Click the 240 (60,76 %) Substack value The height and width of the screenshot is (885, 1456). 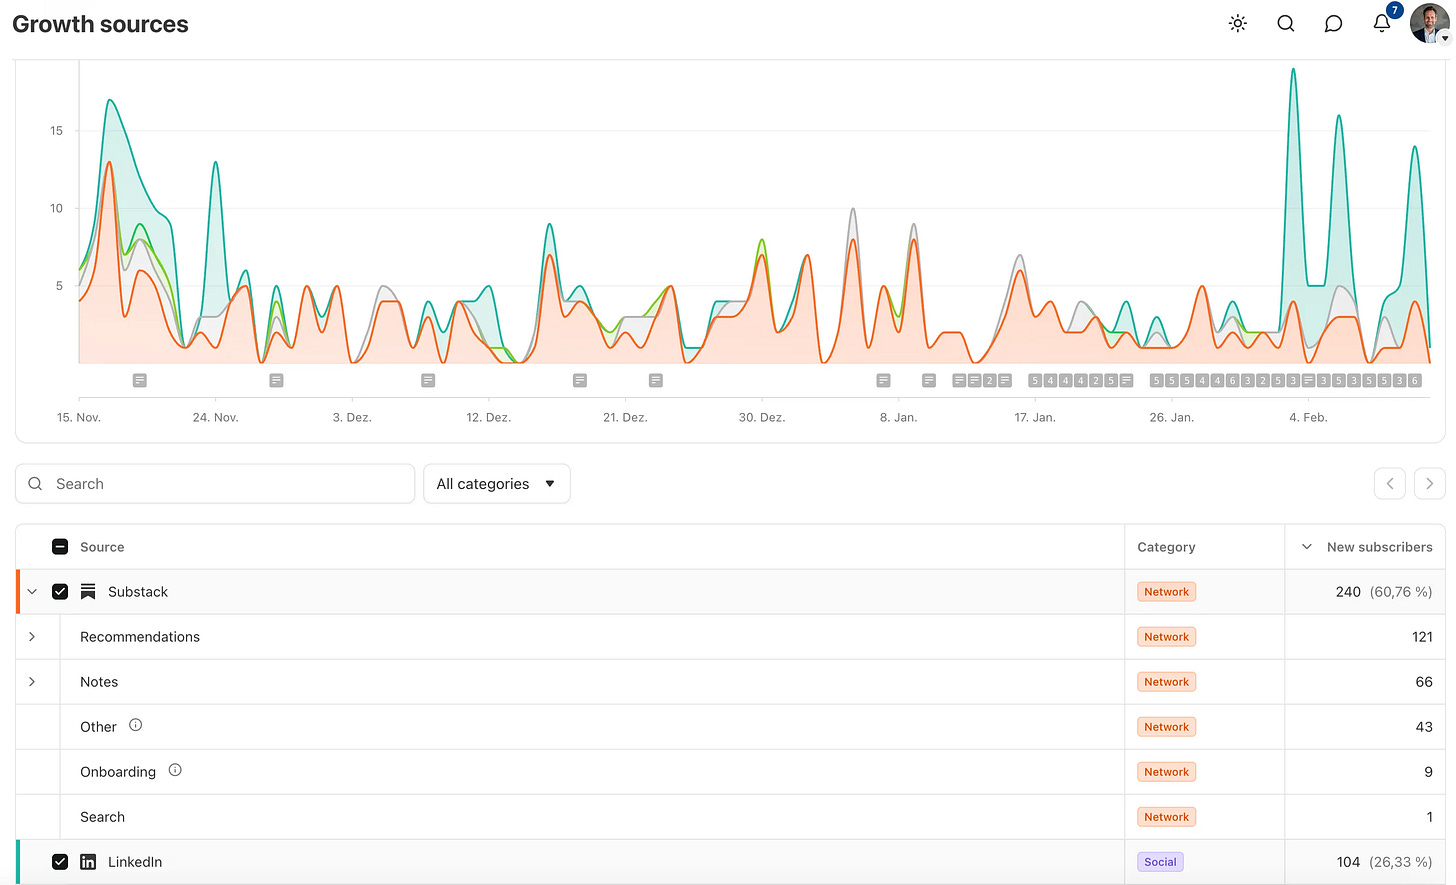coord(1384,592)
